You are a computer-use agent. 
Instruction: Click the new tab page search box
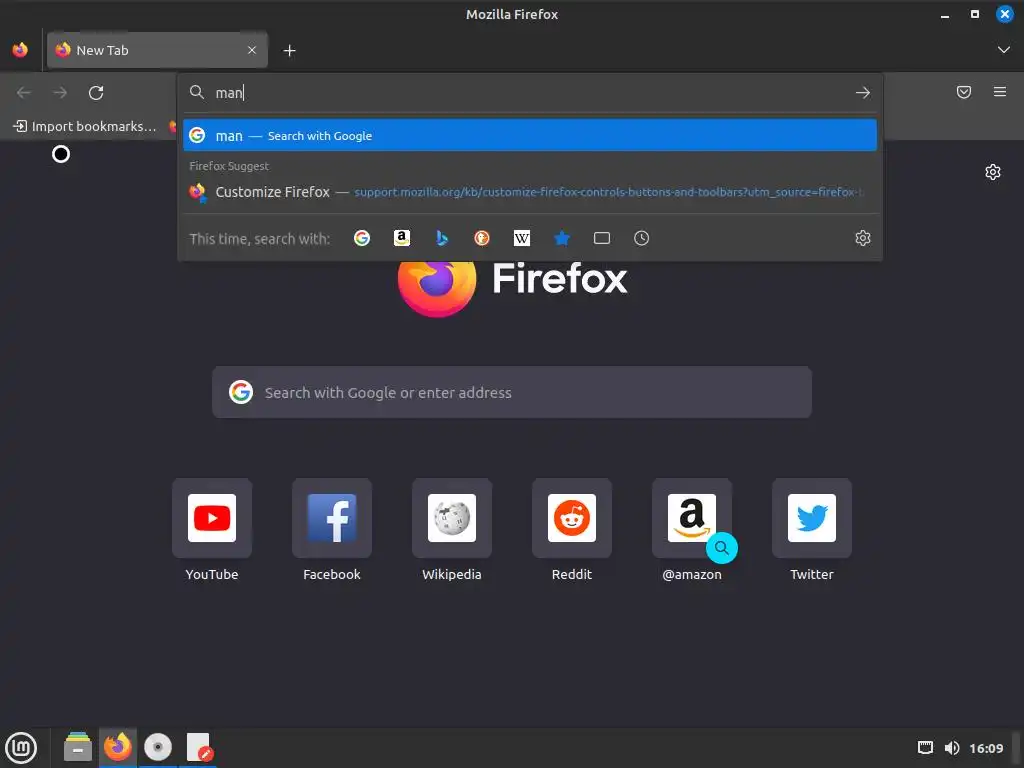511,392
